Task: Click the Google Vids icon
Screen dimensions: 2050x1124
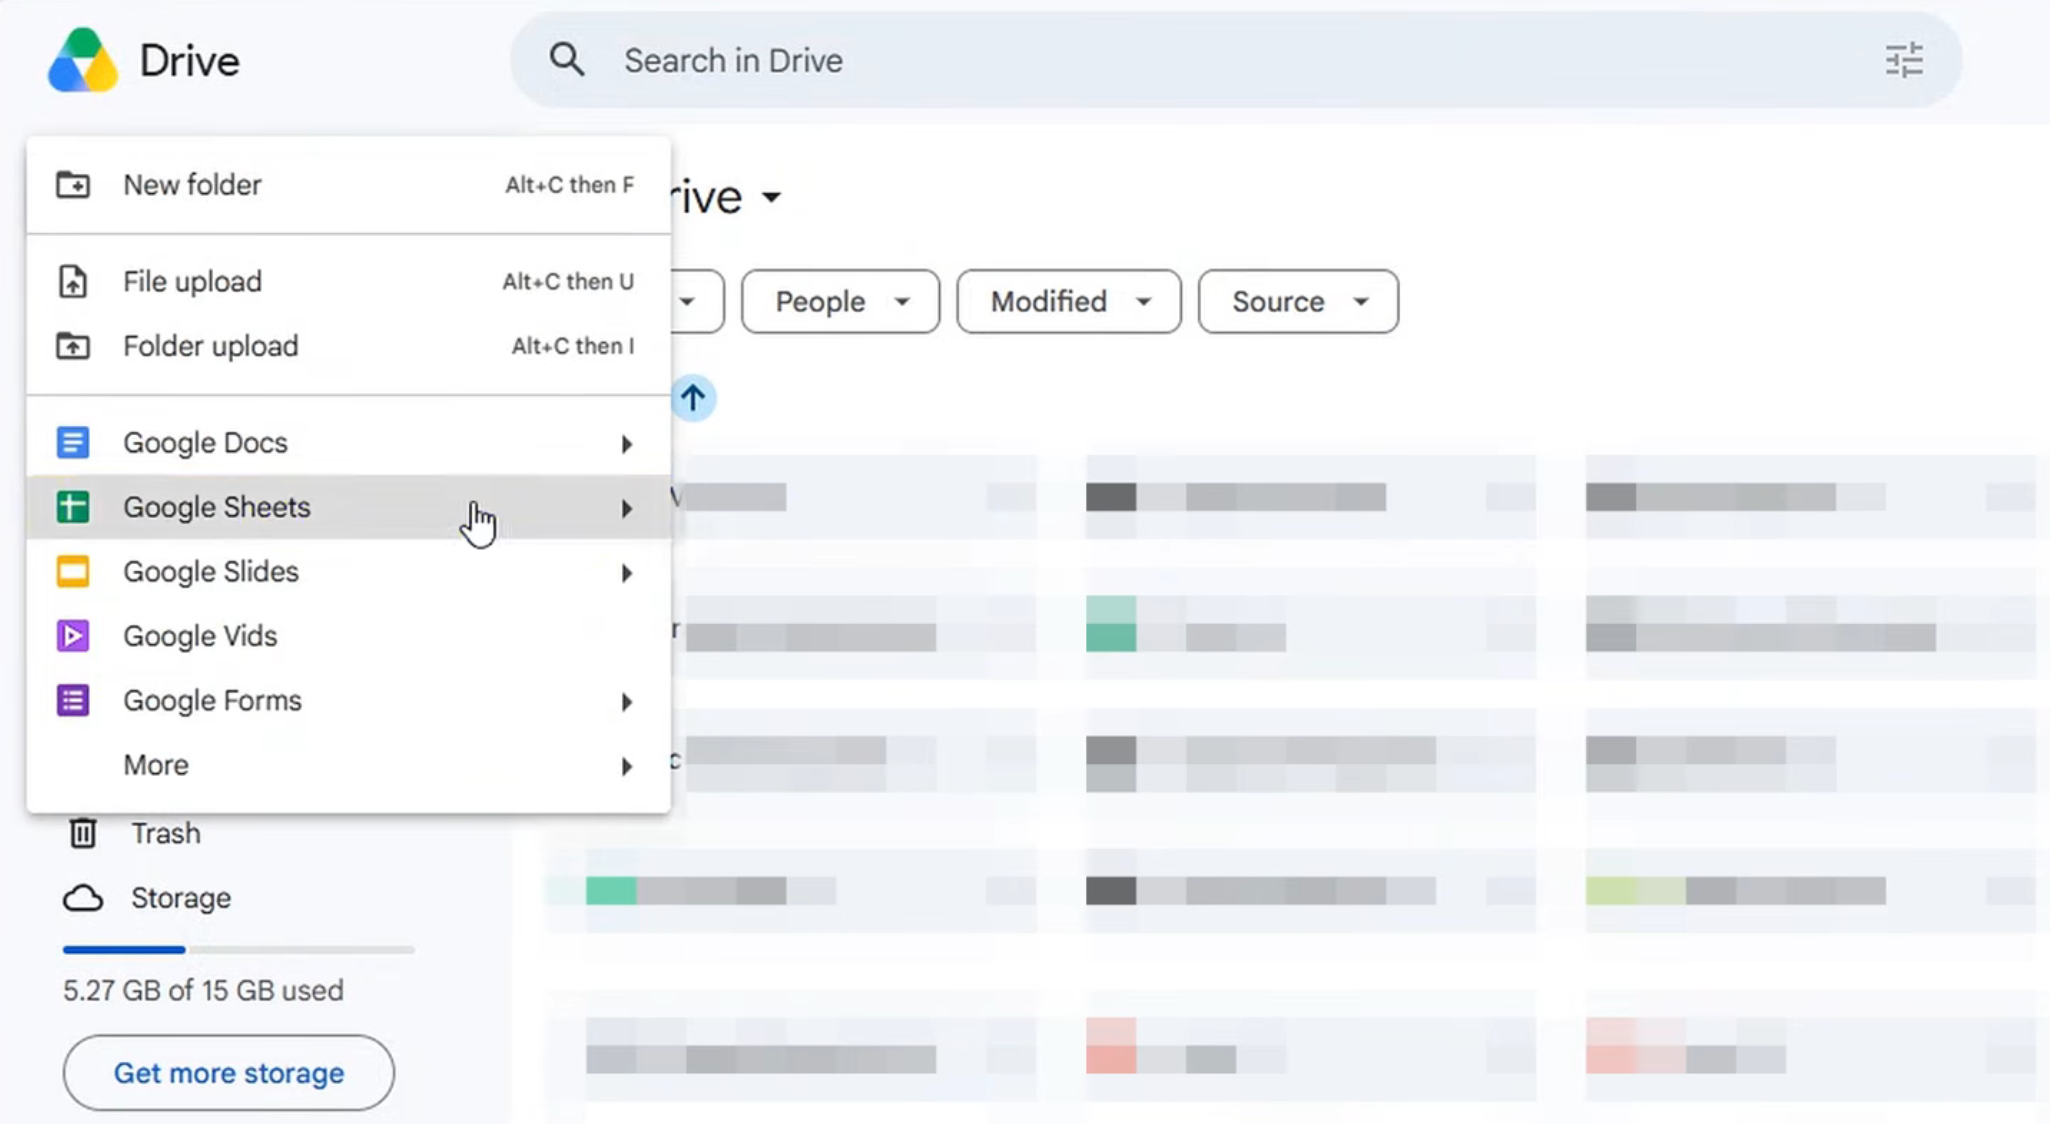Action: (72, 636)
